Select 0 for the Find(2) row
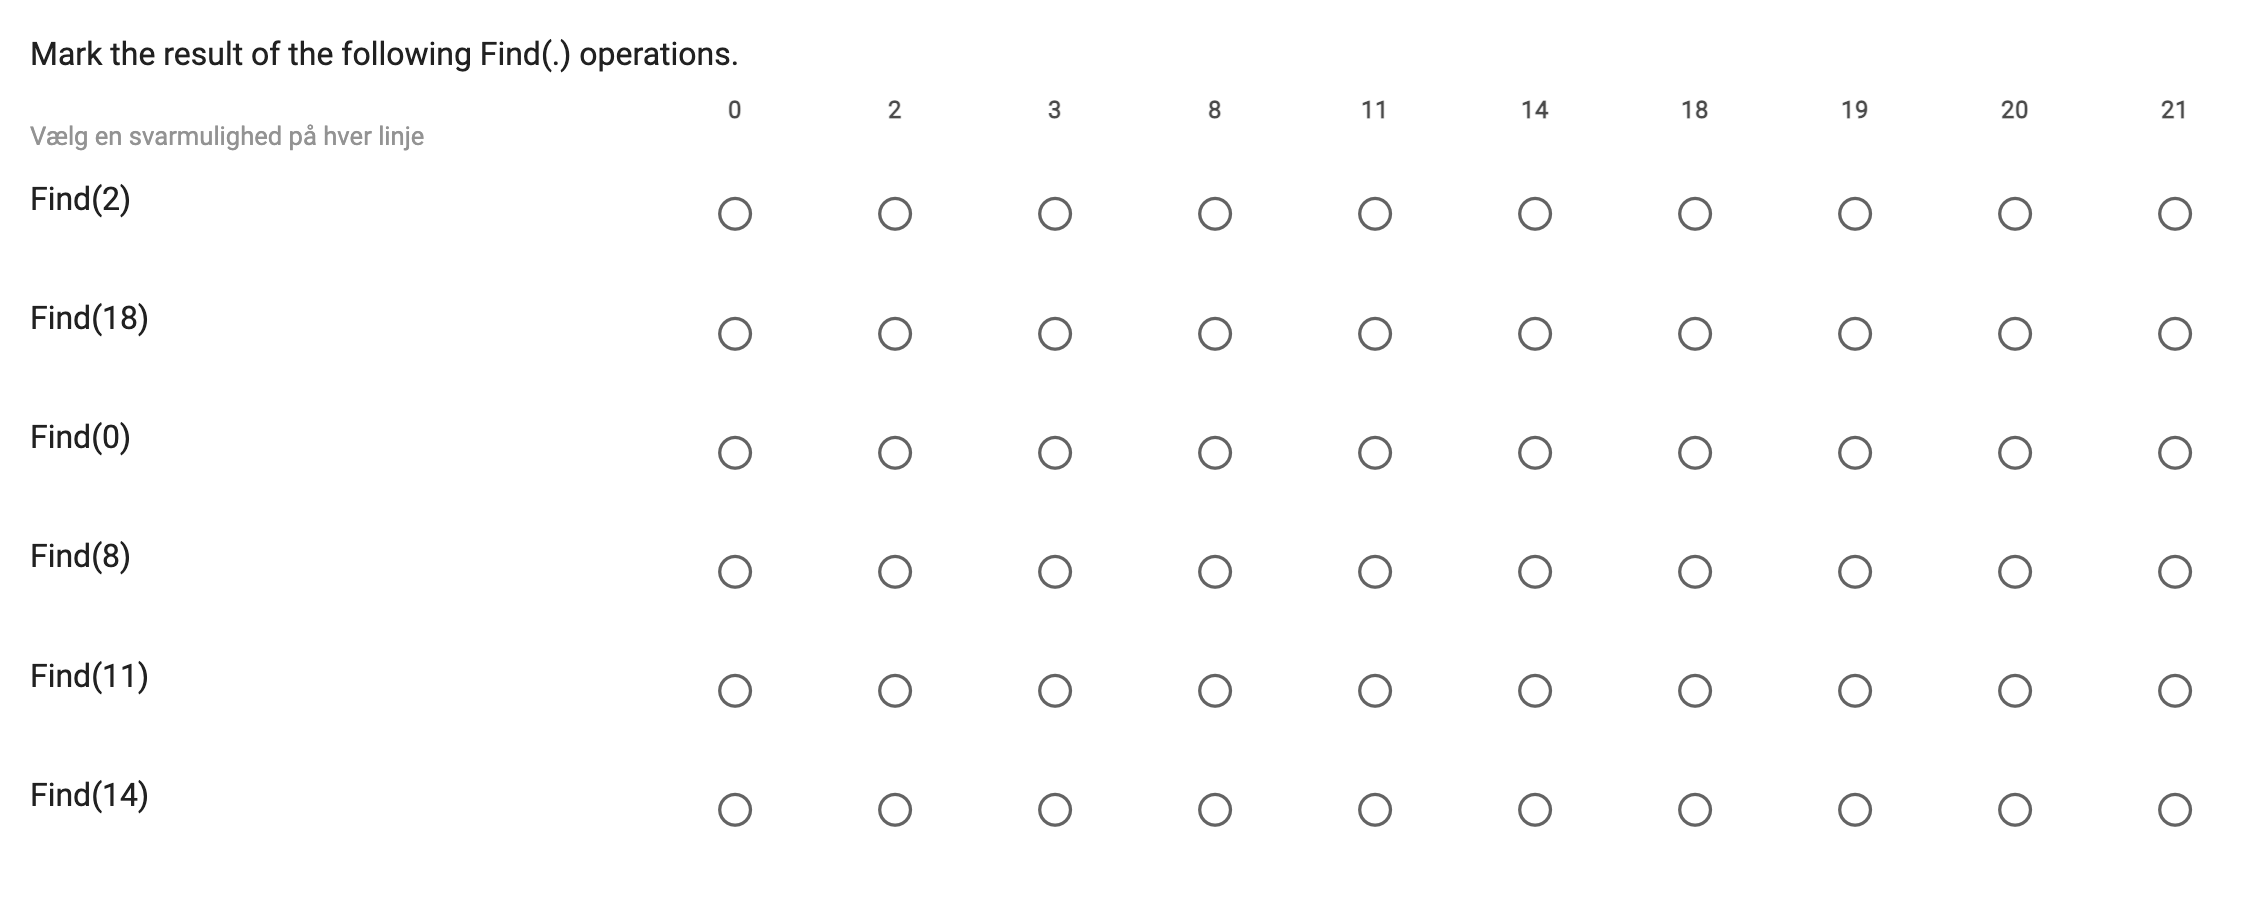The image size is (2246, 916). click(x=734, y=214)
